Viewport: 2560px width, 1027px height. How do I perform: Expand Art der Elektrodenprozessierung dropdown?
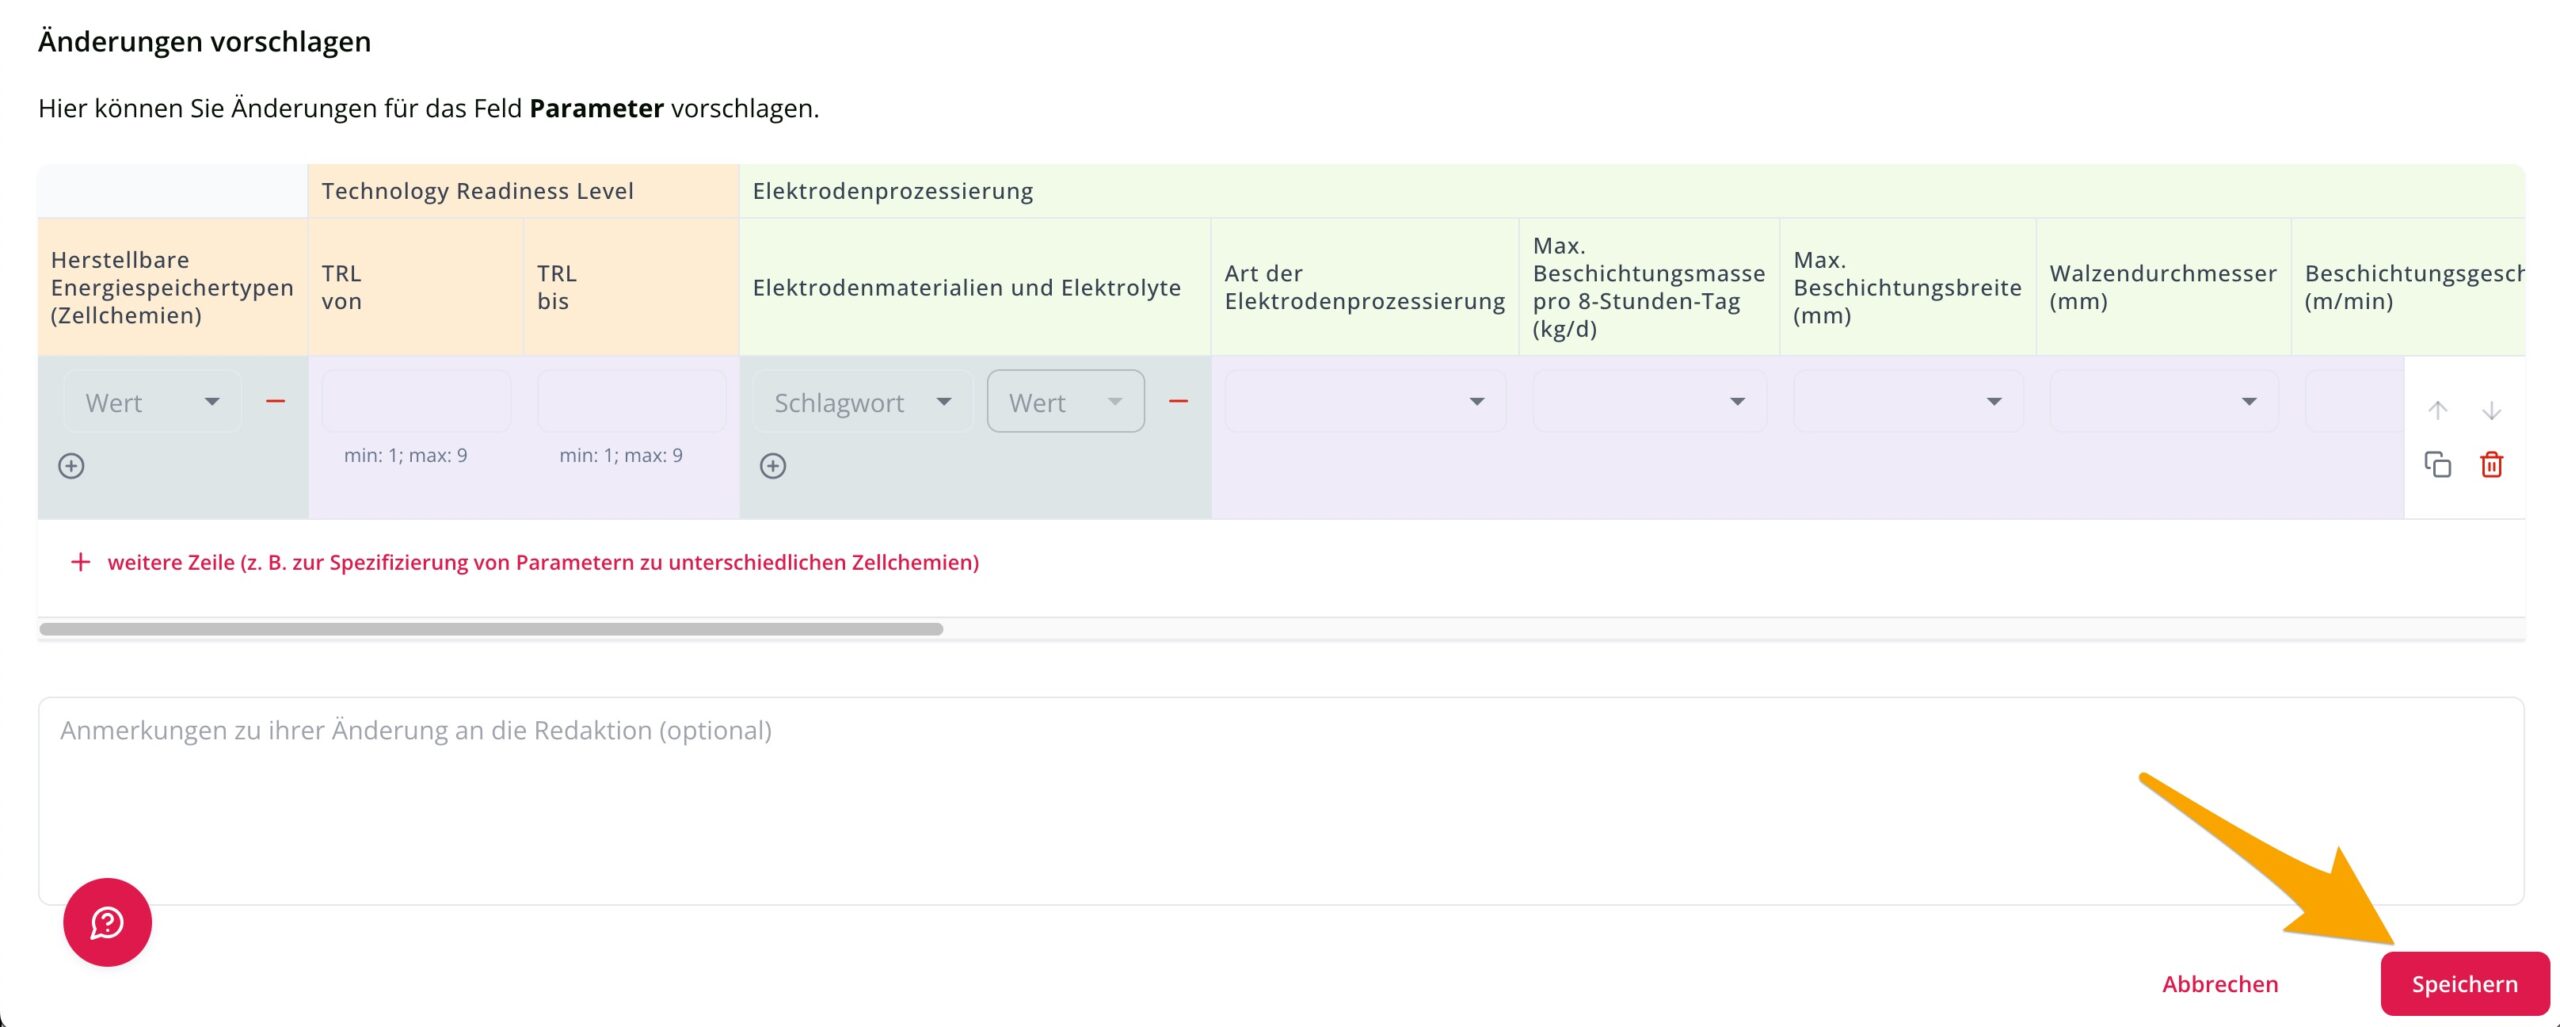(1364, 402)
